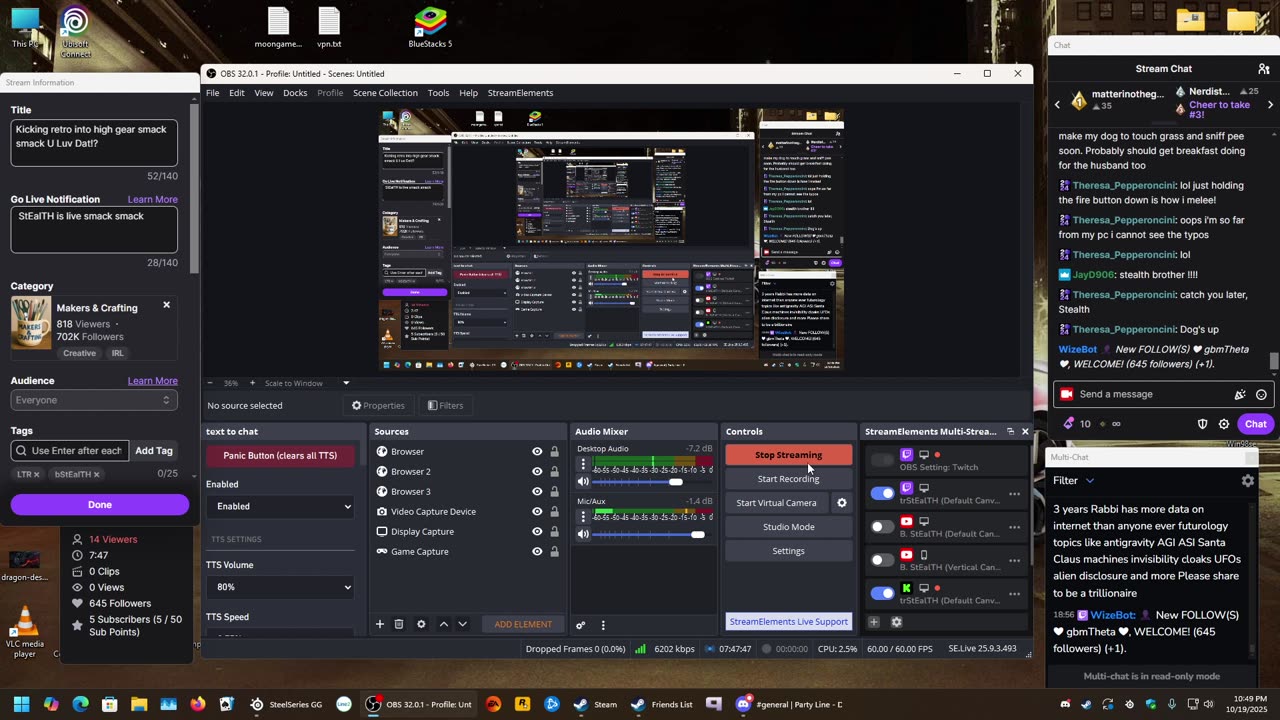The image size is (1280, 720).
Task: Remove the Makers & Crafting category
Action: click(166, 305)
